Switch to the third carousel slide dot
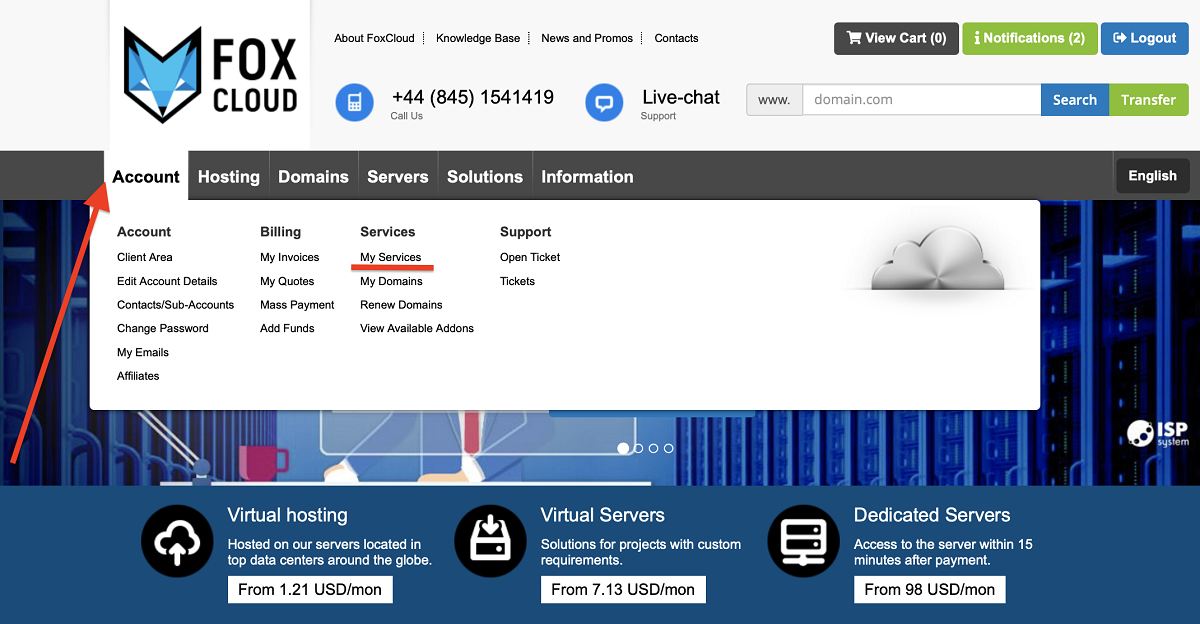 pos(653,448)
